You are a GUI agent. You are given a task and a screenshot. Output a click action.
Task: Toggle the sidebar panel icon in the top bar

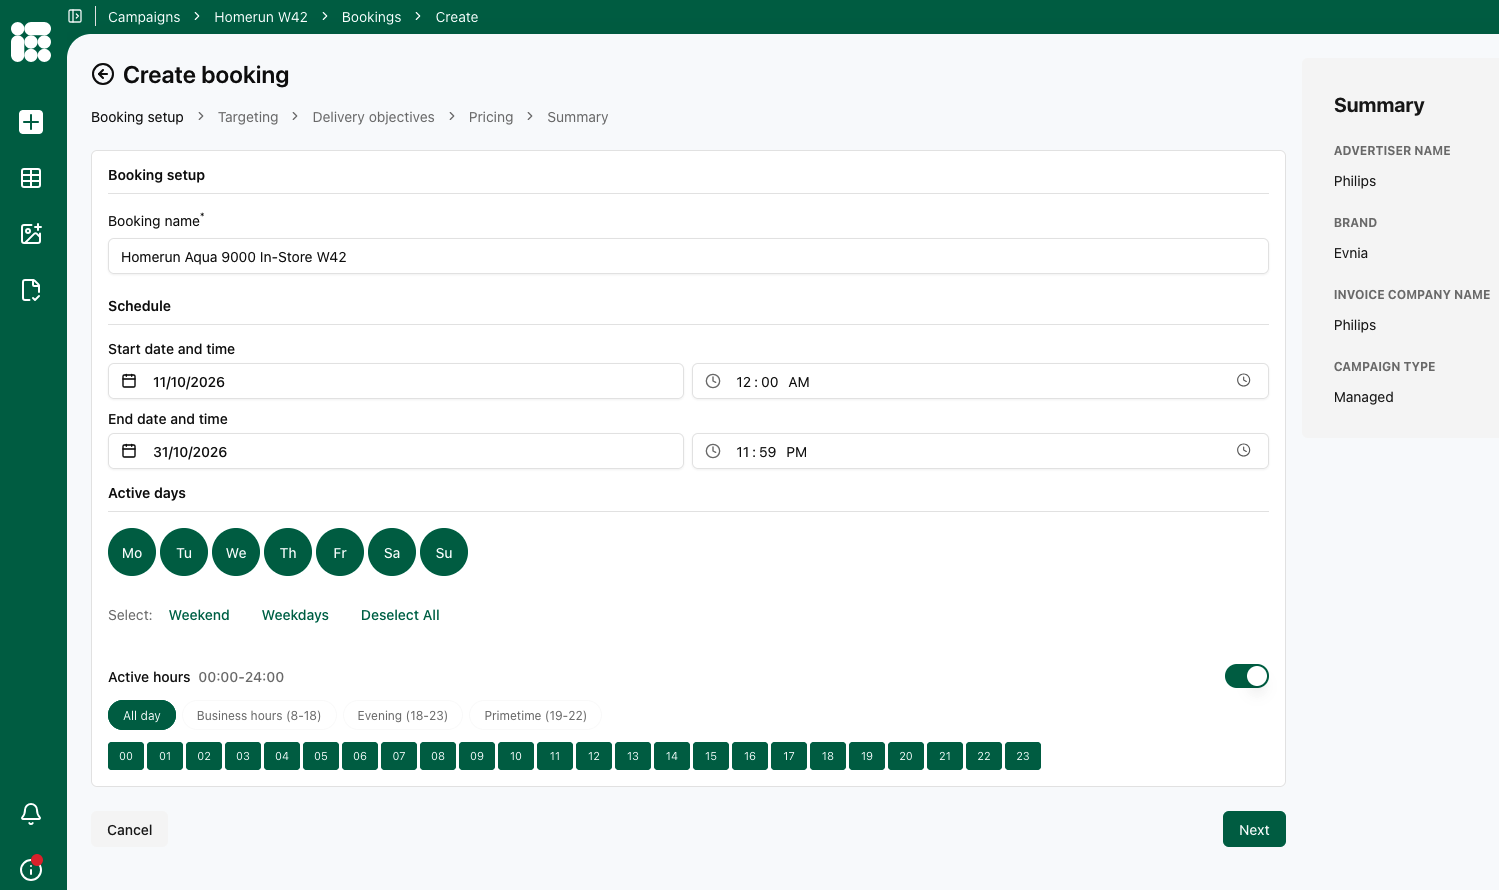75,16
